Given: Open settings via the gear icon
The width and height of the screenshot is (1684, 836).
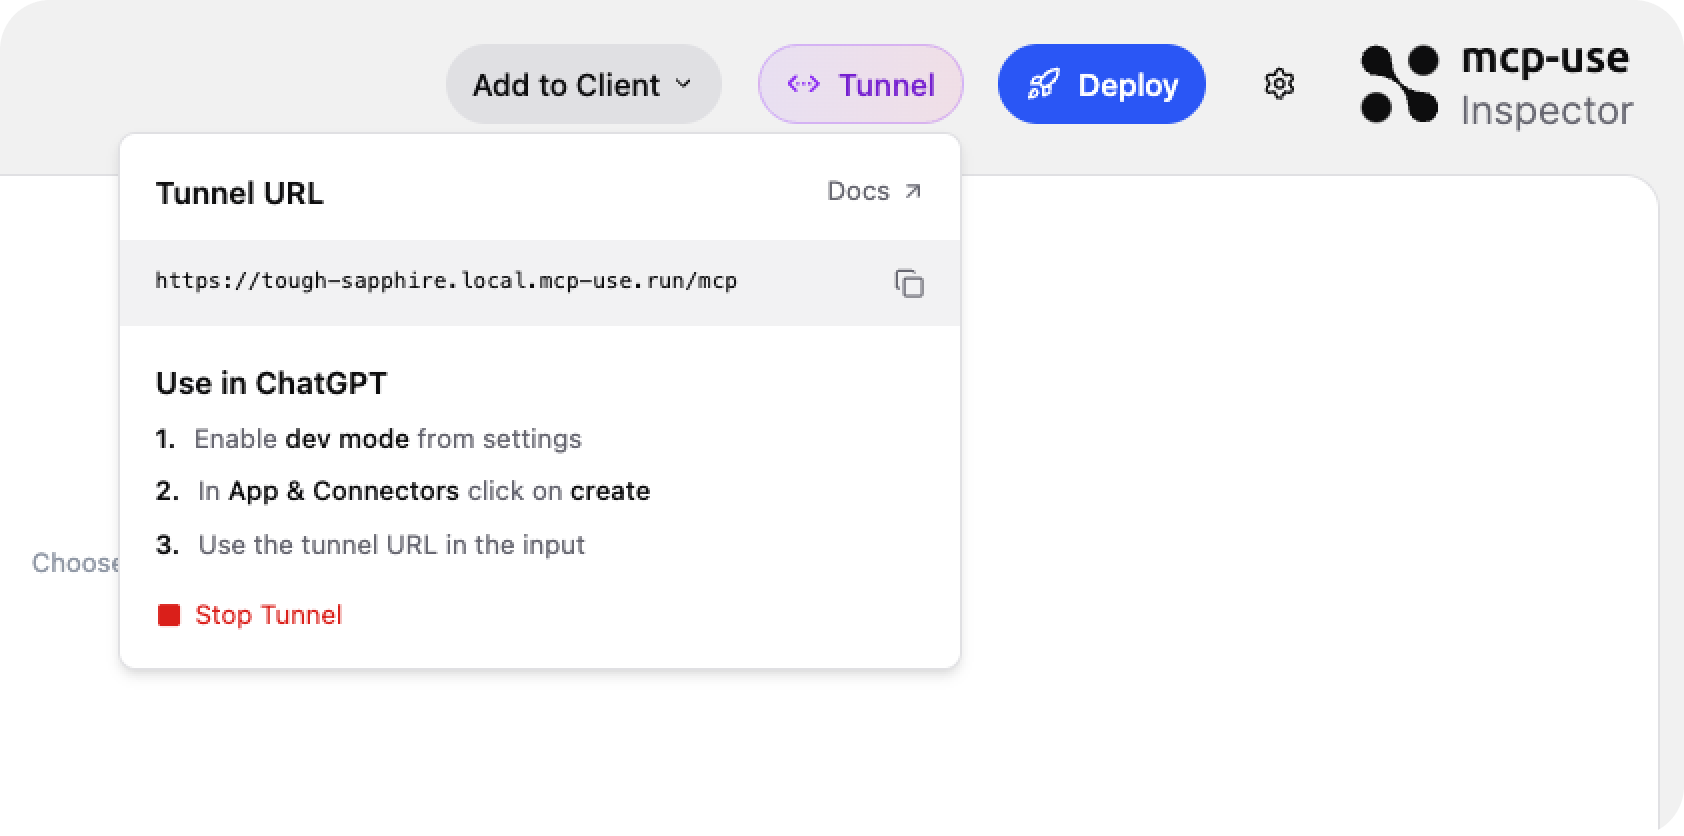Looking at the screenshot, I should pyautogui.click(x=1279, y=84).
